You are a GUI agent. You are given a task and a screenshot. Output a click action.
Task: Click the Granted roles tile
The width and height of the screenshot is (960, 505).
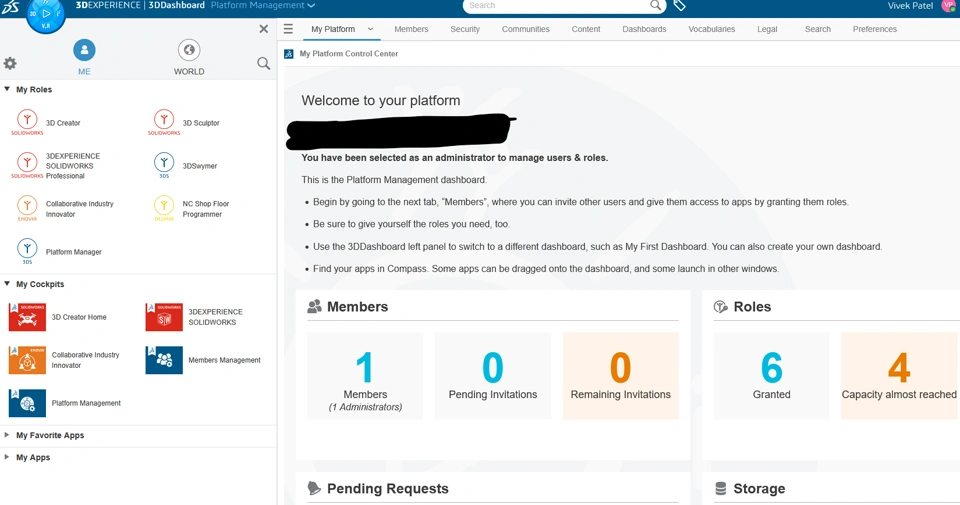[771, 376]
